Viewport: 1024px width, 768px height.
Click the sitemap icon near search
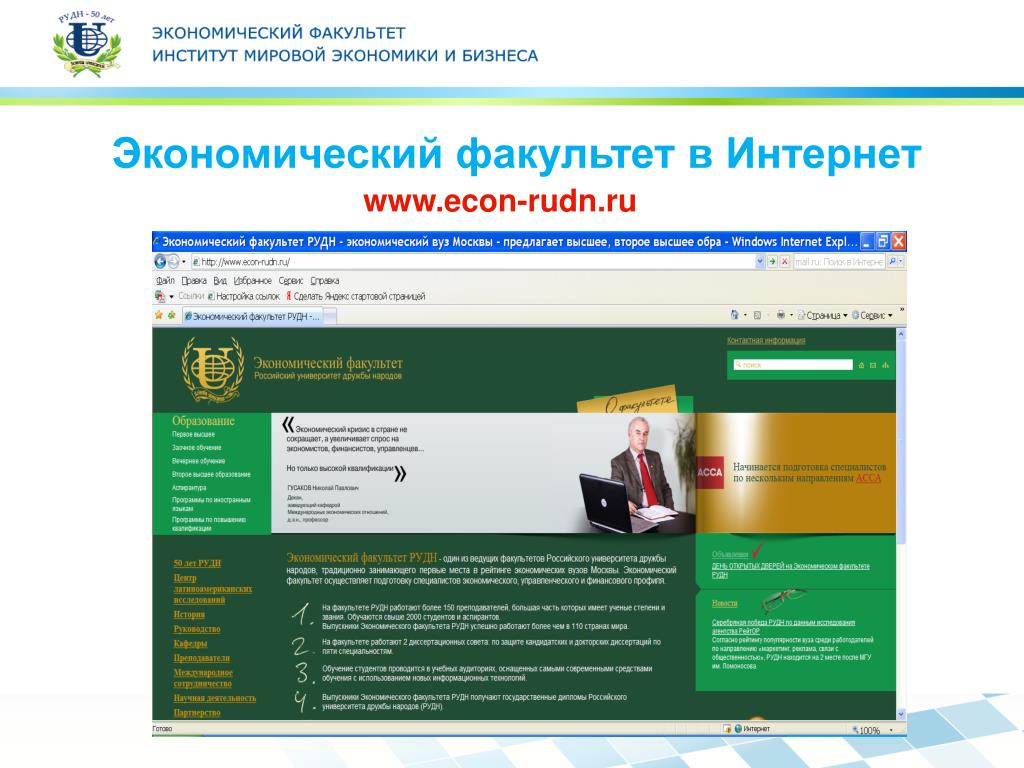point(886,365)
